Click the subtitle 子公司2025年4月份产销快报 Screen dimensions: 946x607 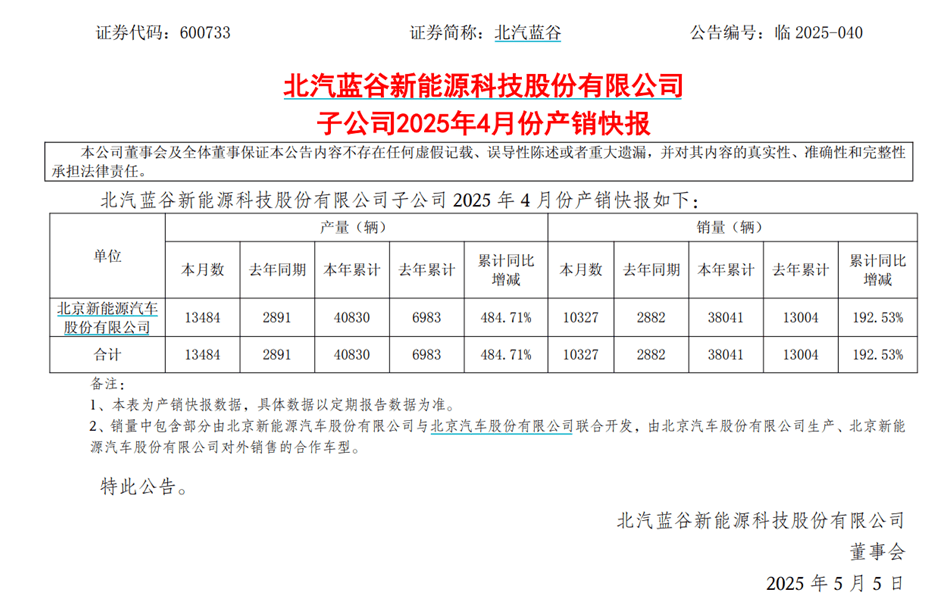click(483, 123)
